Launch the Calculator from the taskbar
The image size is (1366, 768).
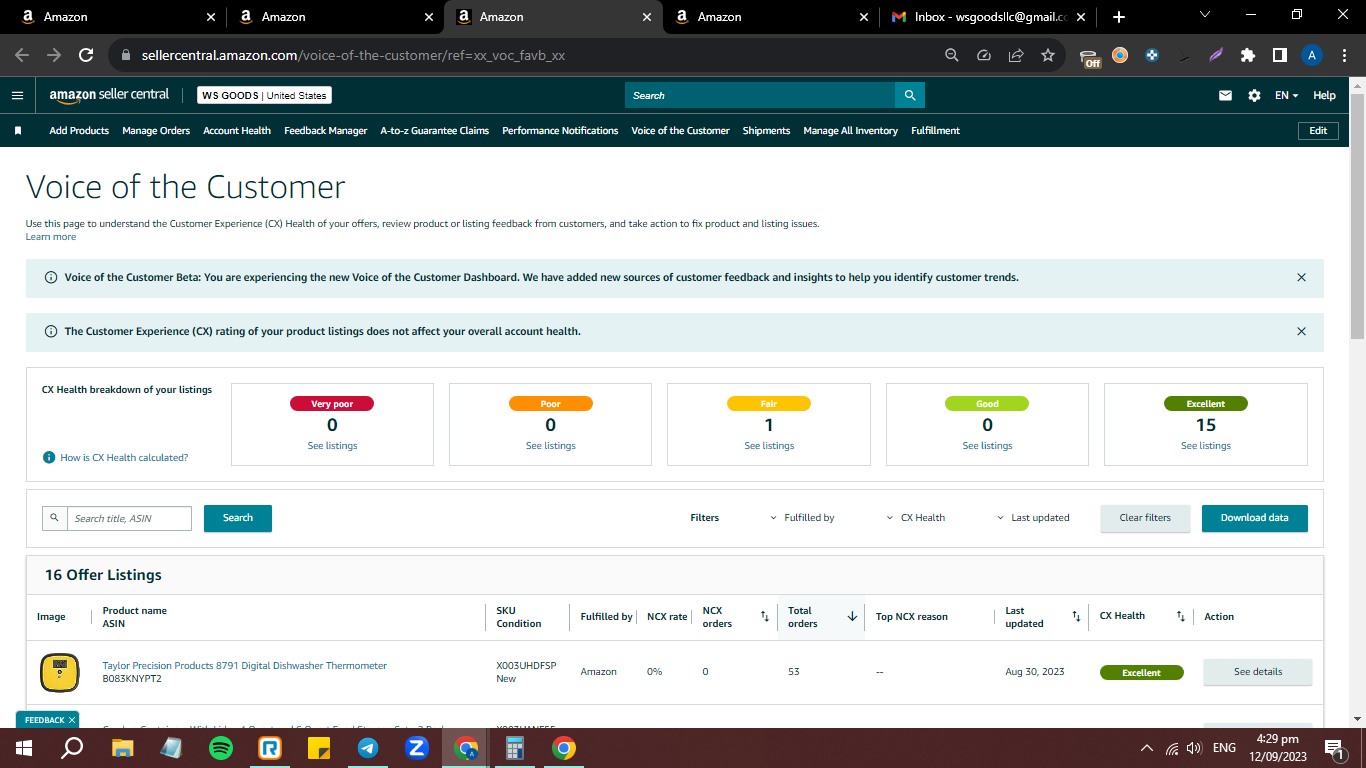pos(515,748)
